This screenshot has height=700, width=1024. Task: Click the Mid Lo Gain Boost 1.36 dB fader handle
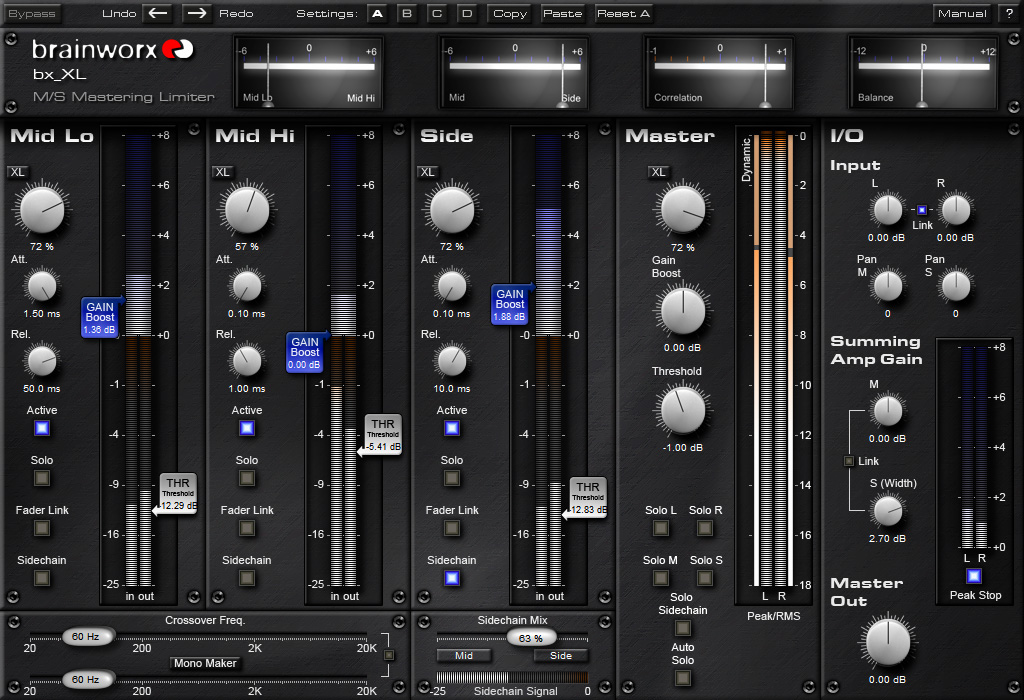click(101, 317)
